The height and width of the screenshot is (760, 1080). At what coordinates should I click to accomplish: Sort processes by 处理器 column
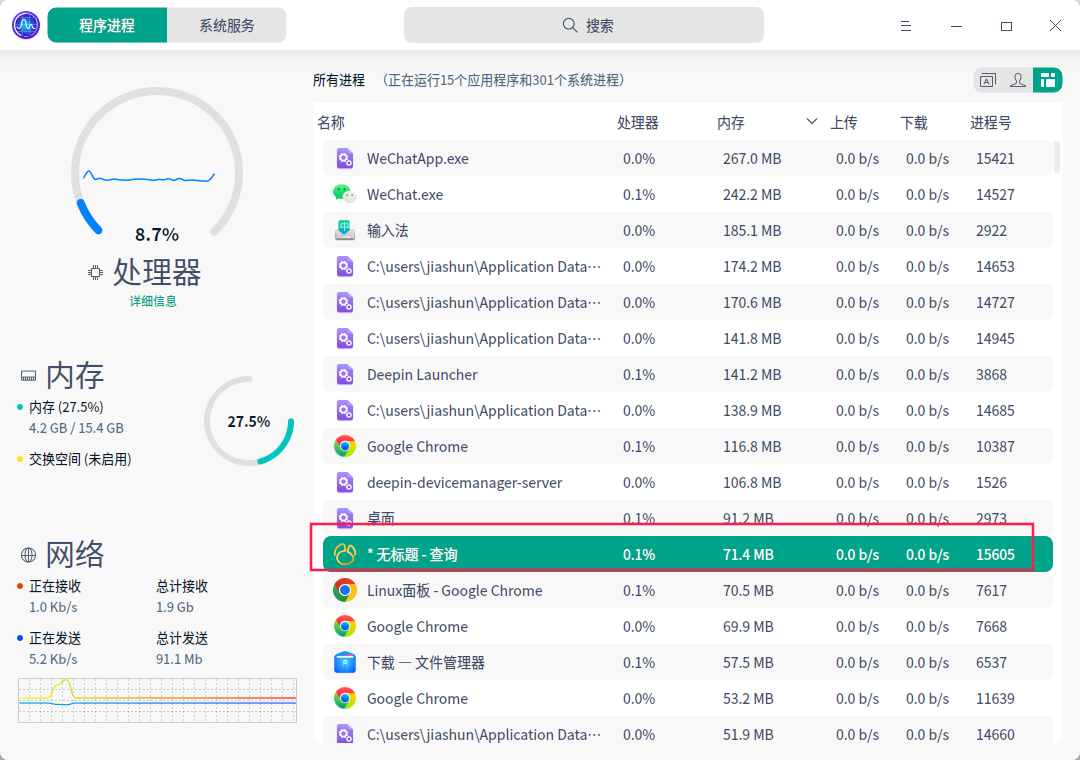638,123
